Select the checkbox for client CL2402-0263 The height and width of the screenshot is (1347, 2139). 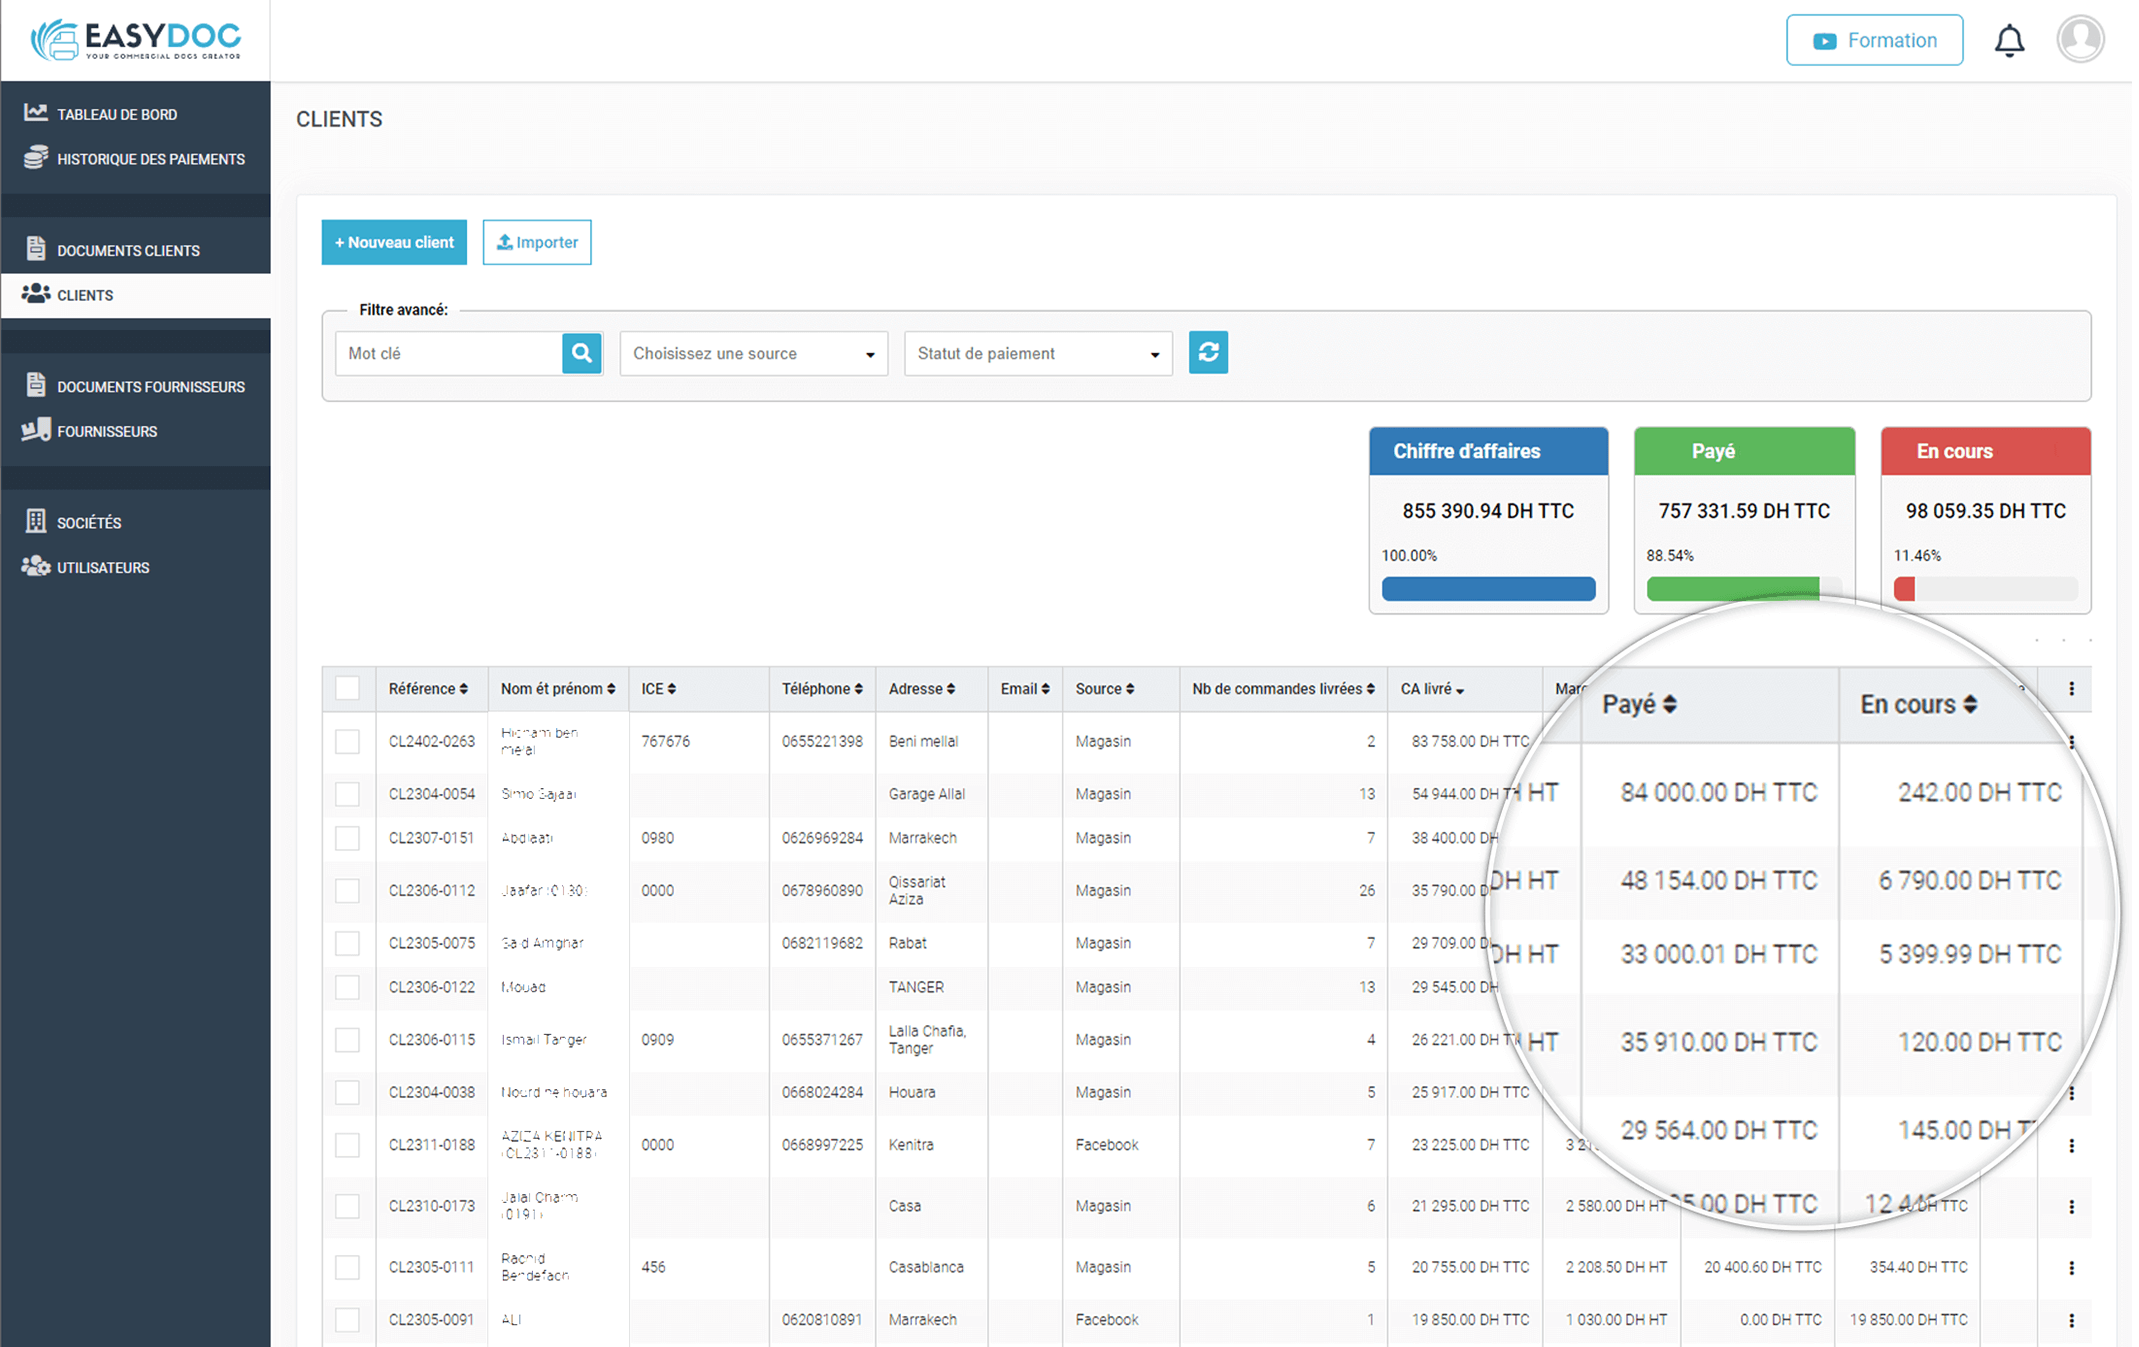[347, 741]
